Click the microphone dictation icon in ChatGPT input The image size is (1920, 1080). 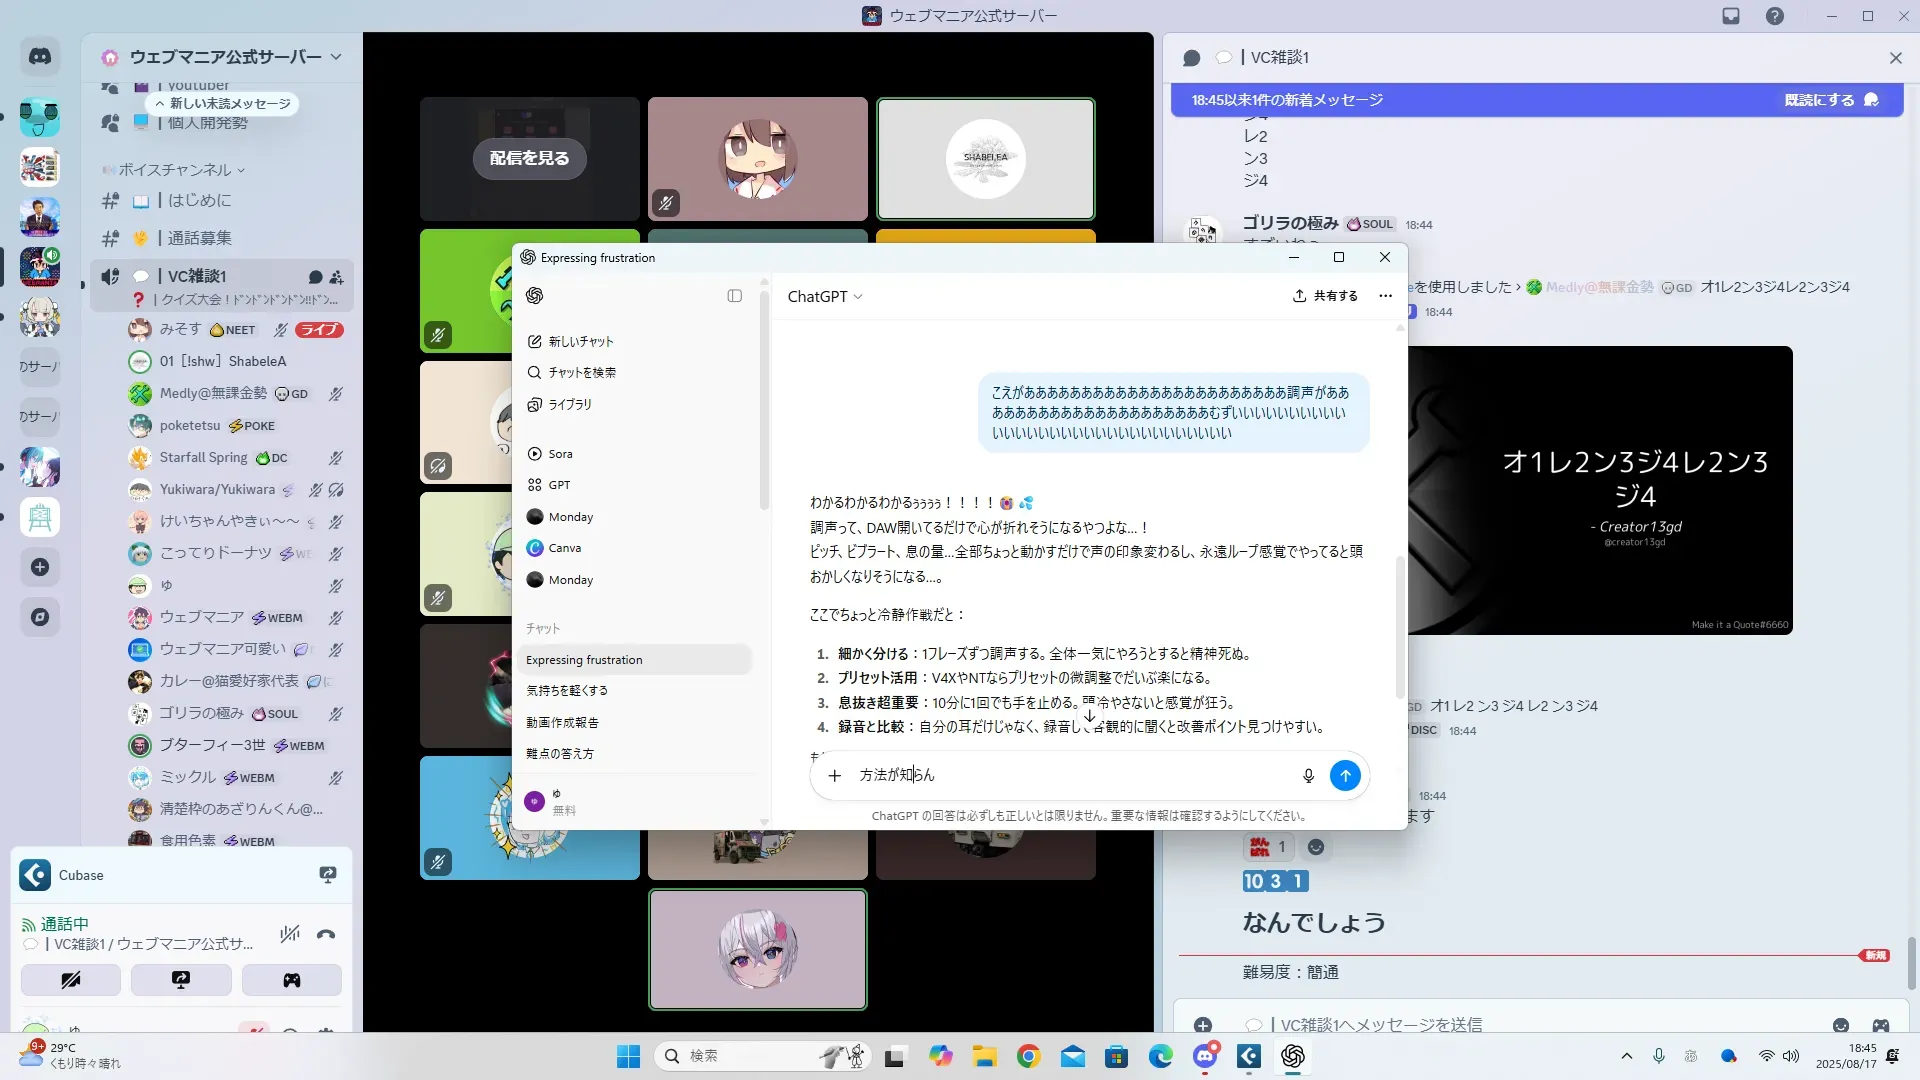point(1308,775)
